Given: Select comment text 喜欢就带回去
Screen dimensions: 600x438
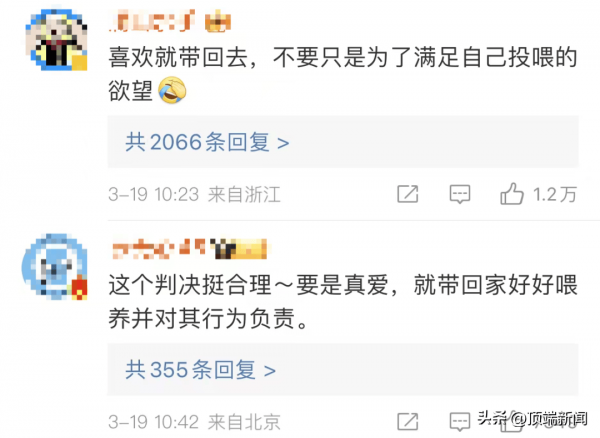Looking at the screenshot, I should tap(178, 57).
